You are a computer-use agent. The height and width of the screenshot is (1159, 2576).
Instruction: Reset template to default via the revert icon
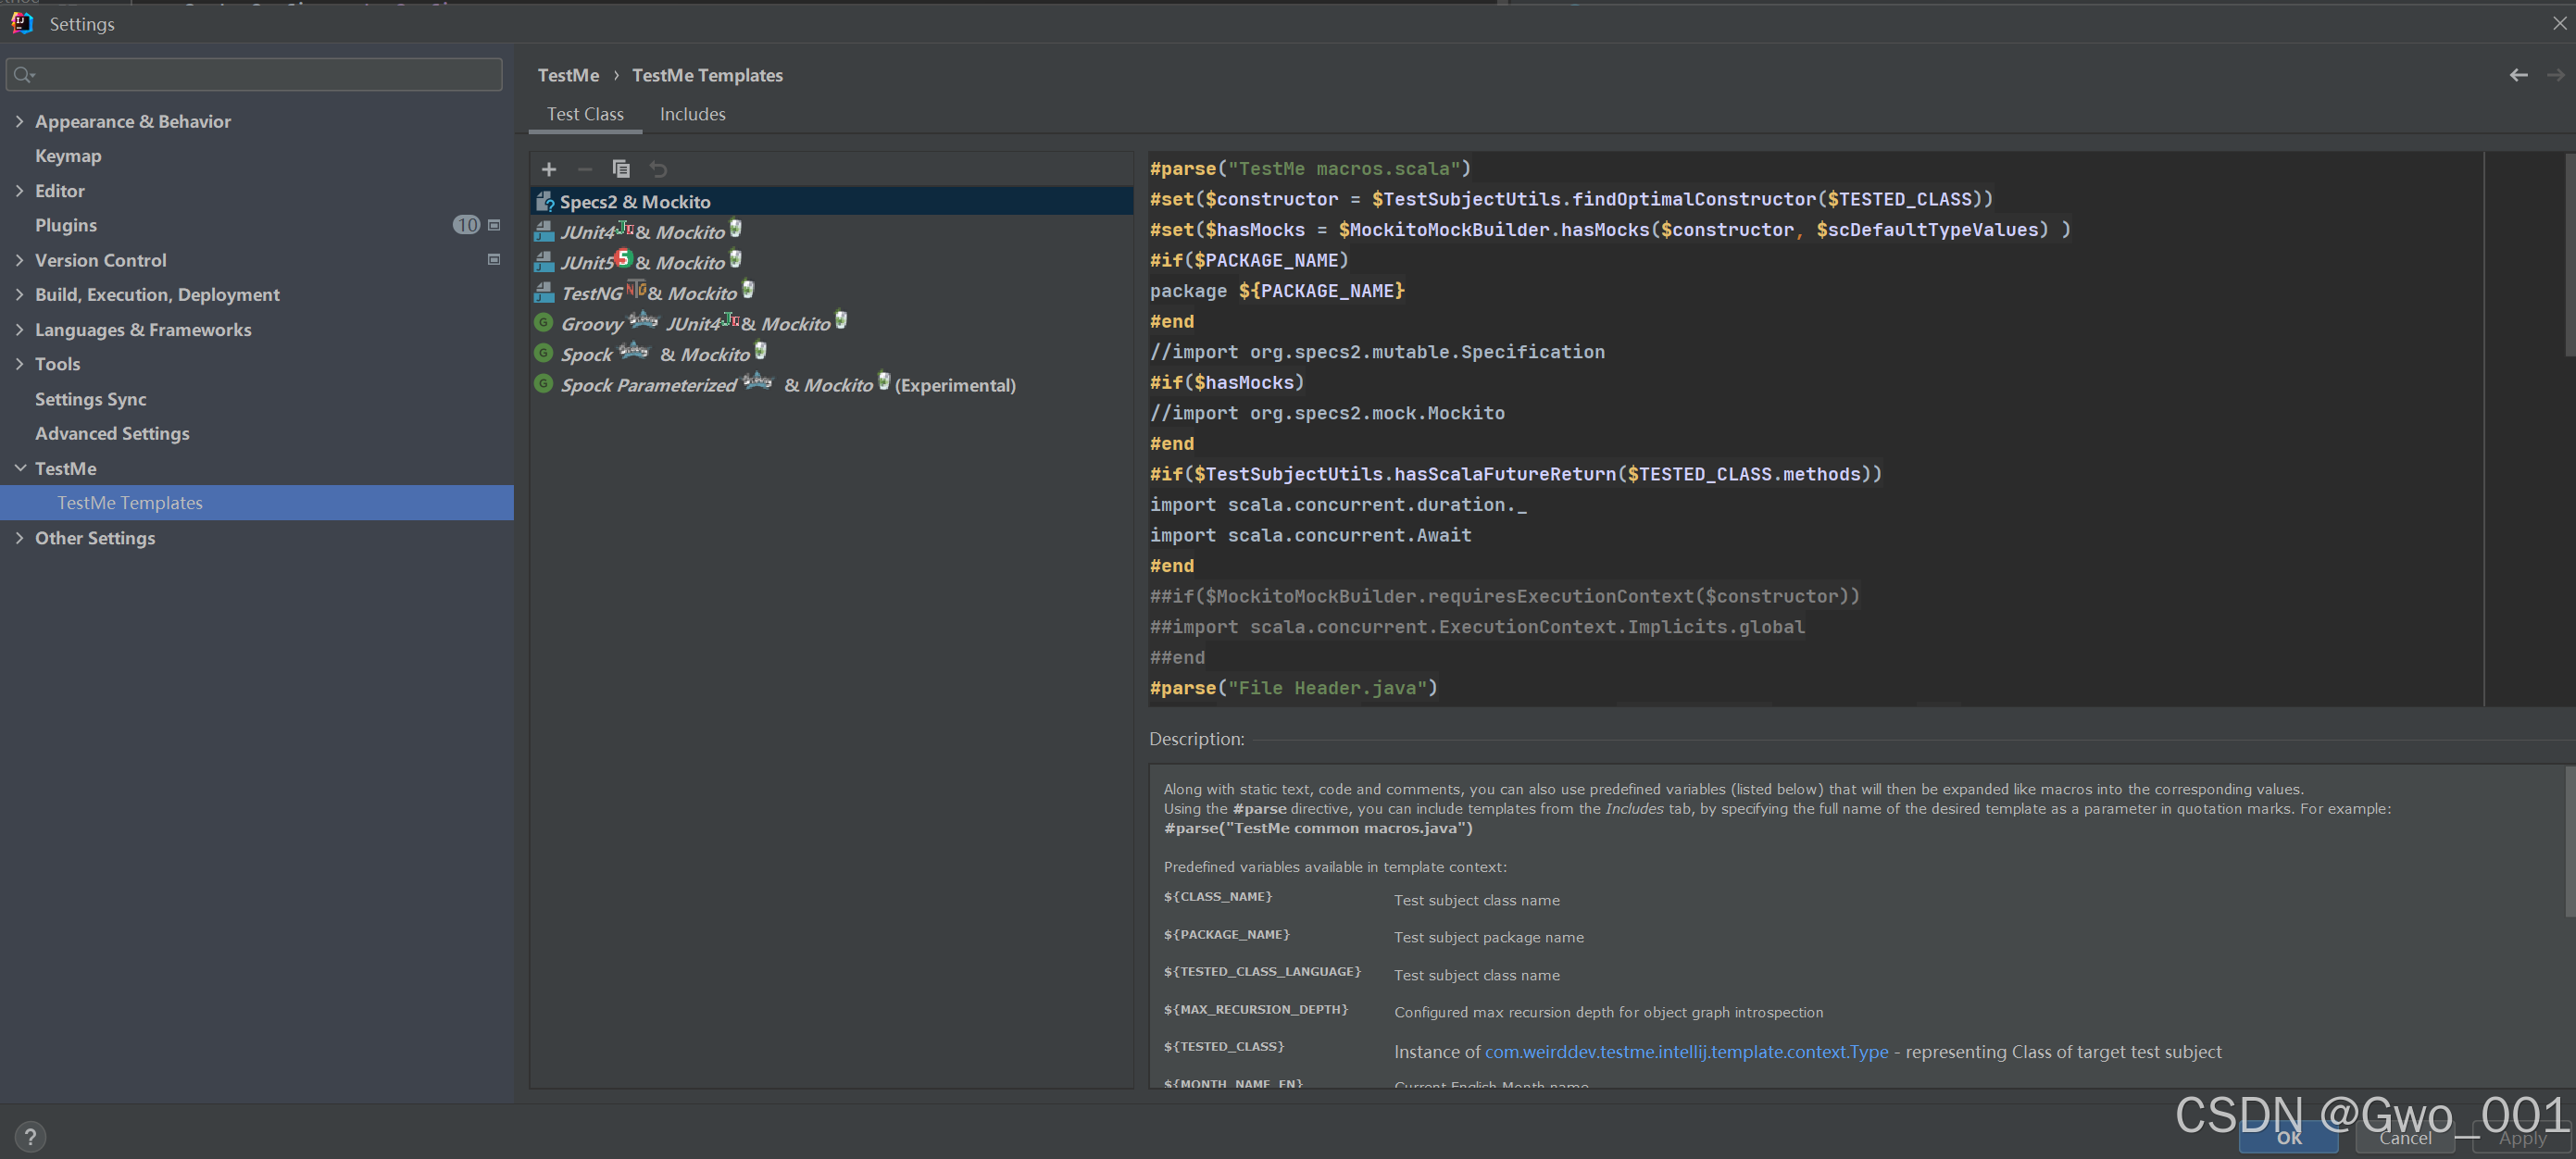pos(658,169)
